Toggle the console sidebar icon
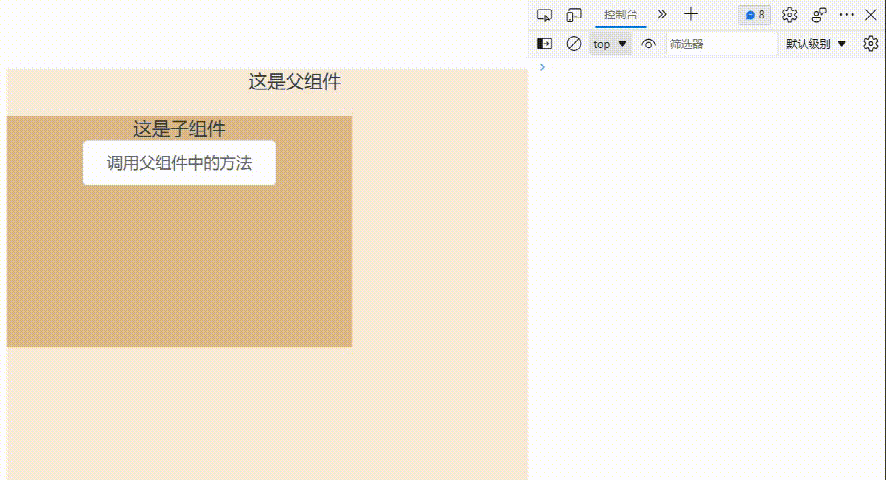The width and height of the screenshot is (886, 480). (544, 44)
